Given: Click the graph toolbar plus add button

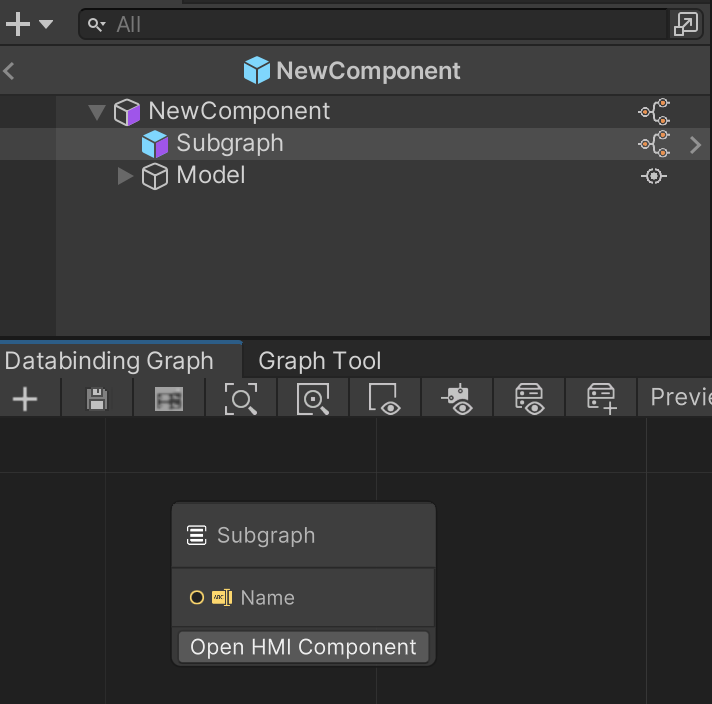Looking at the screenshot, I should click(x=25, y=399).
